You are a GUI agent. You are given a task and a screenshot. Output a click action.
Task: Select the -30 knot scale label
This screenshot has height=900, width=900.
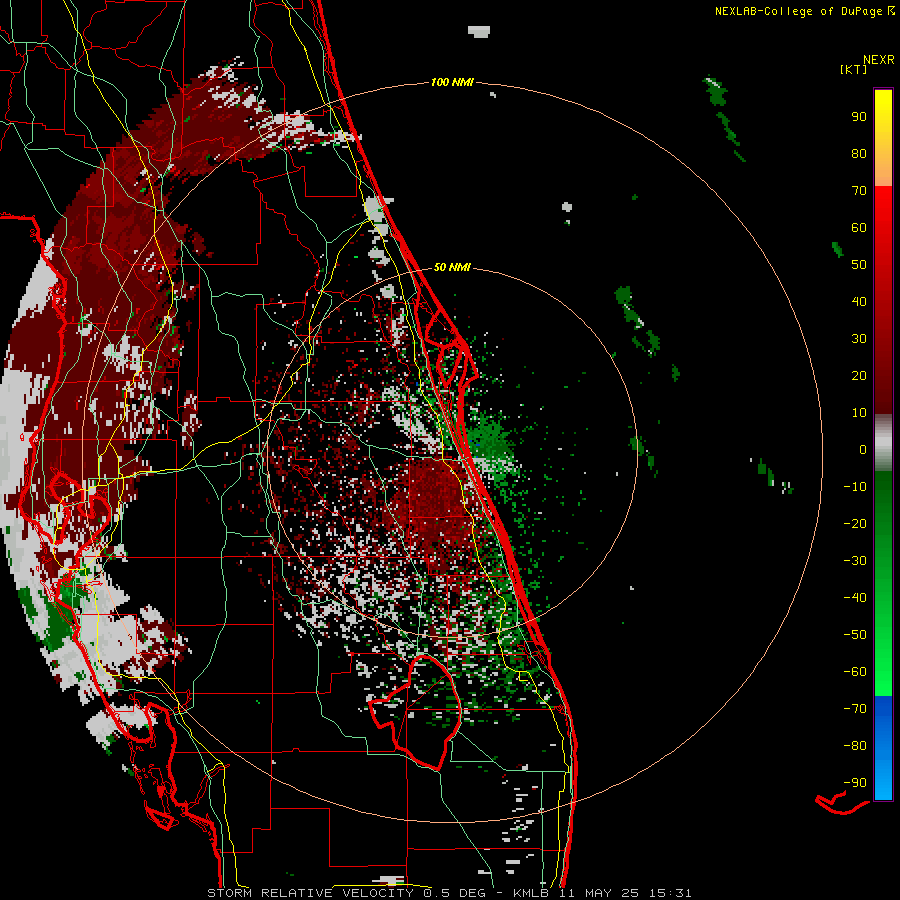pyautogui.click(x=855, y=561)
